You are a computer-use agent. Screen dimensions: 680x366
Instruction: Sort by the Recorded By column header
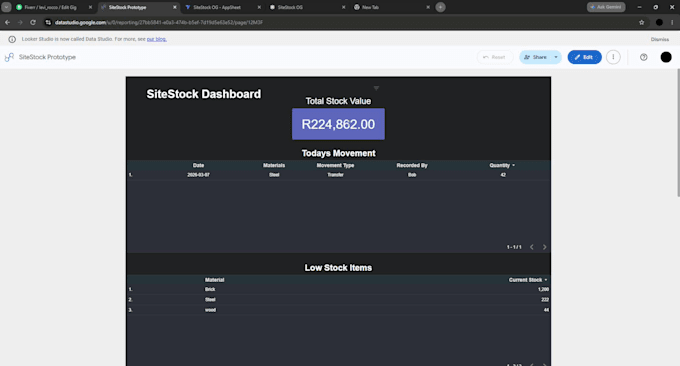coord(412,165)
